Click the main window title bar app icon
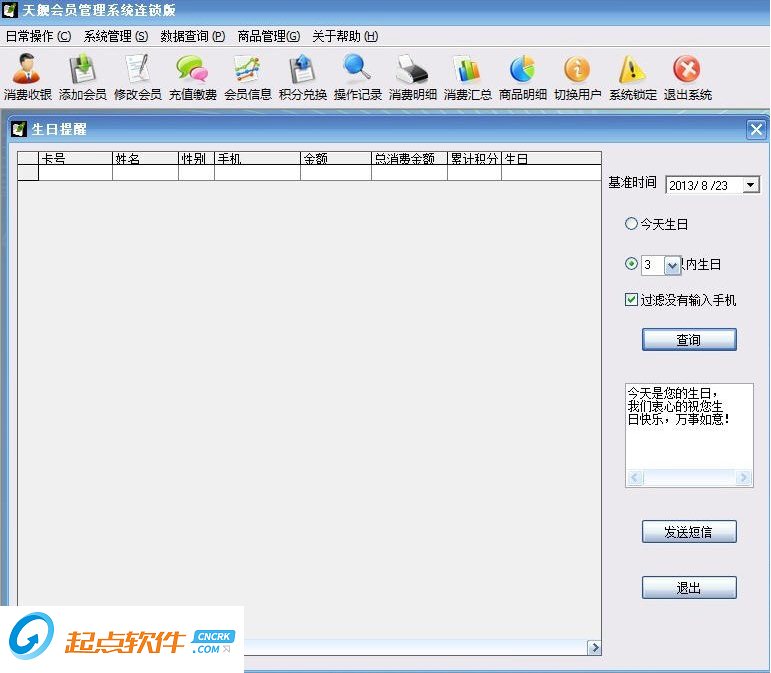The image size is (771, 673). (x=10, y=10)
